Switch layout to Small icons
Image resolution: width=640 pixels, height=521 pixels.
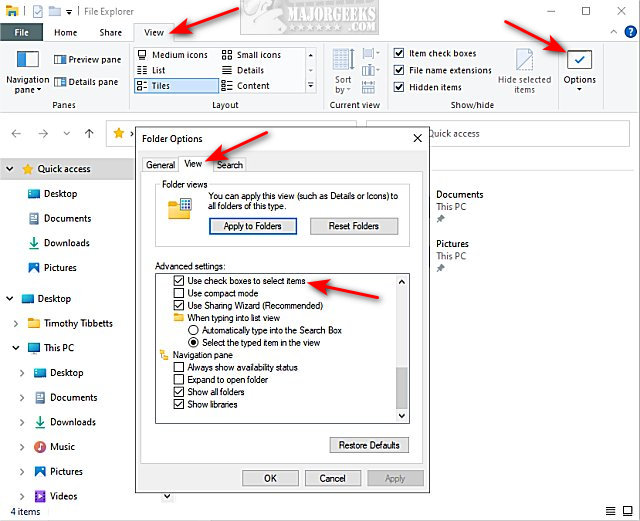251,55
